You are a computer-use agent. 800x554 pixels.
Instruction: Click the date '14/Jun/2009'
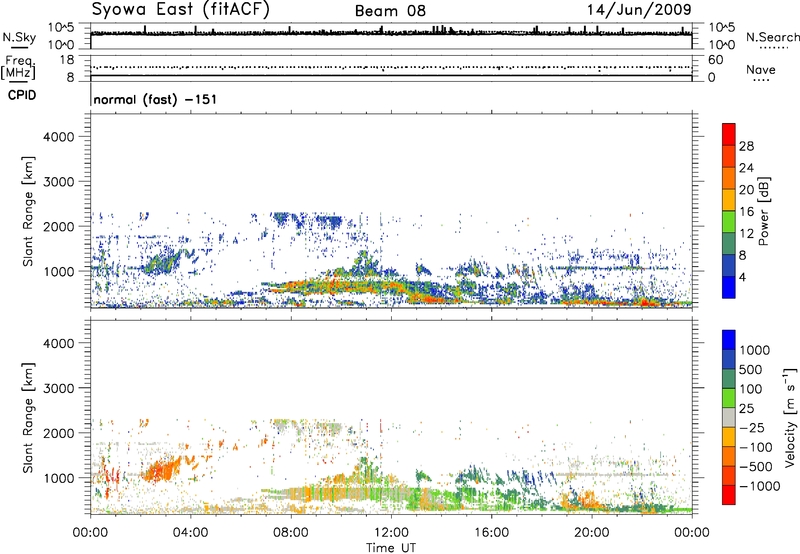pos(639,9)
